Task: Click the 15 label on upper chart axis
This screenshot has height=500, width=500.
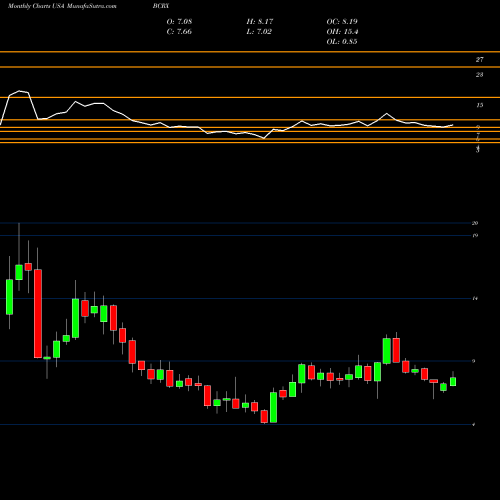Action: tap(479, 105)
